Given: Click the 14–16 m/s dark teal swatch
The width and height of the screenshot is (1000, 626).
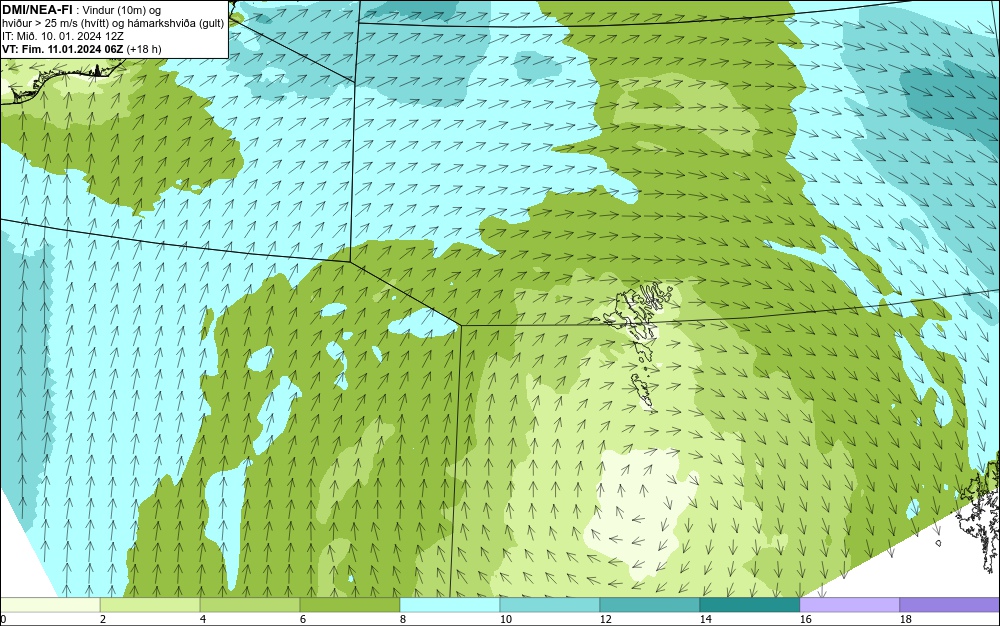Looking at the screenshot, I should click(x=749, y=604).
